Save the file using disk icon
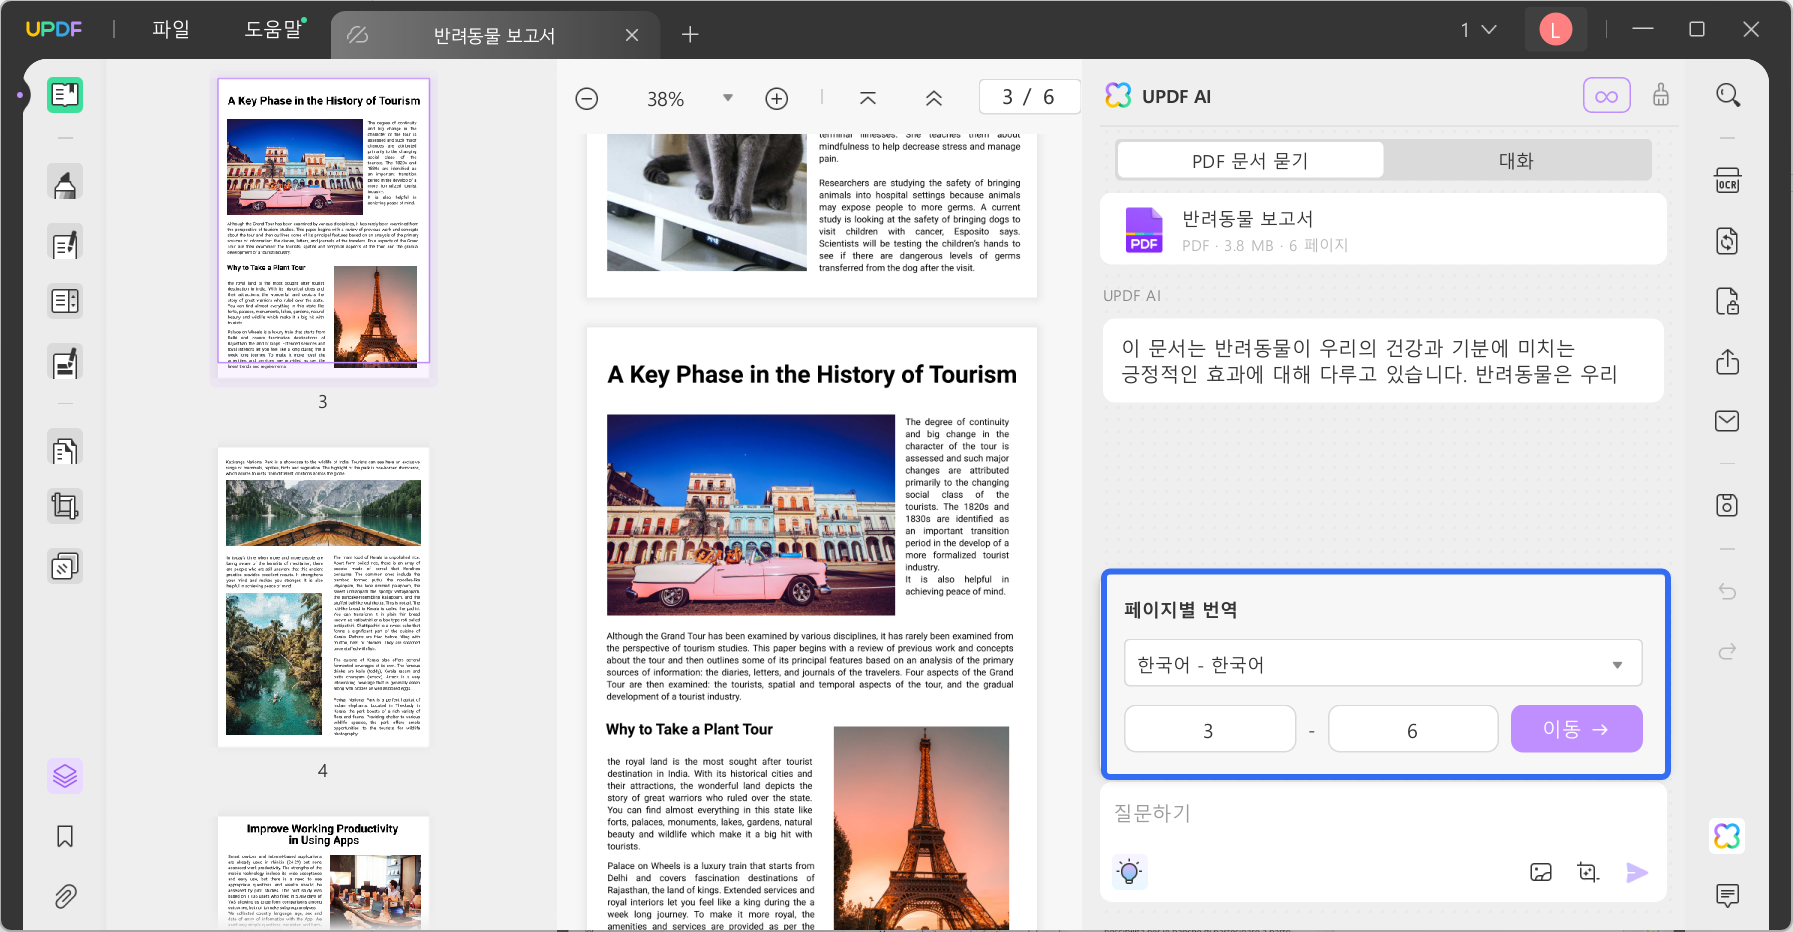 [x=1727, y=505]
